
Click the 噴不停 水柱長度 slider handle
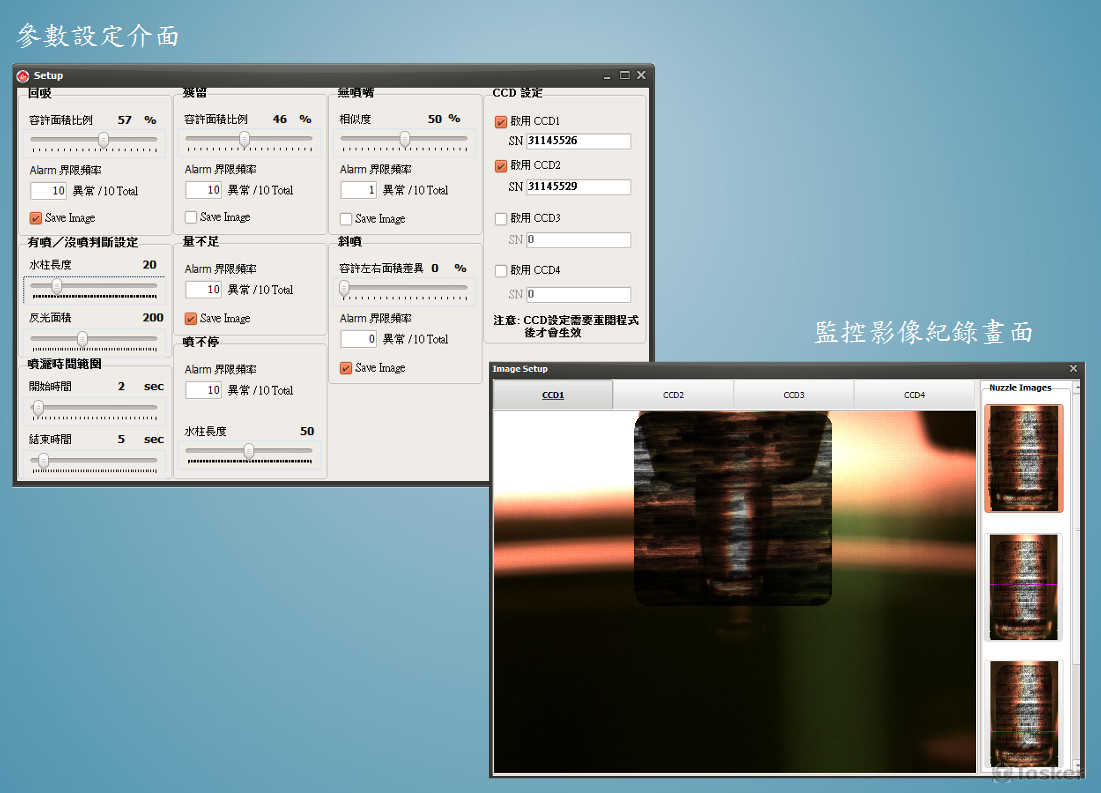pyautogui.click(x=249, y=451)
